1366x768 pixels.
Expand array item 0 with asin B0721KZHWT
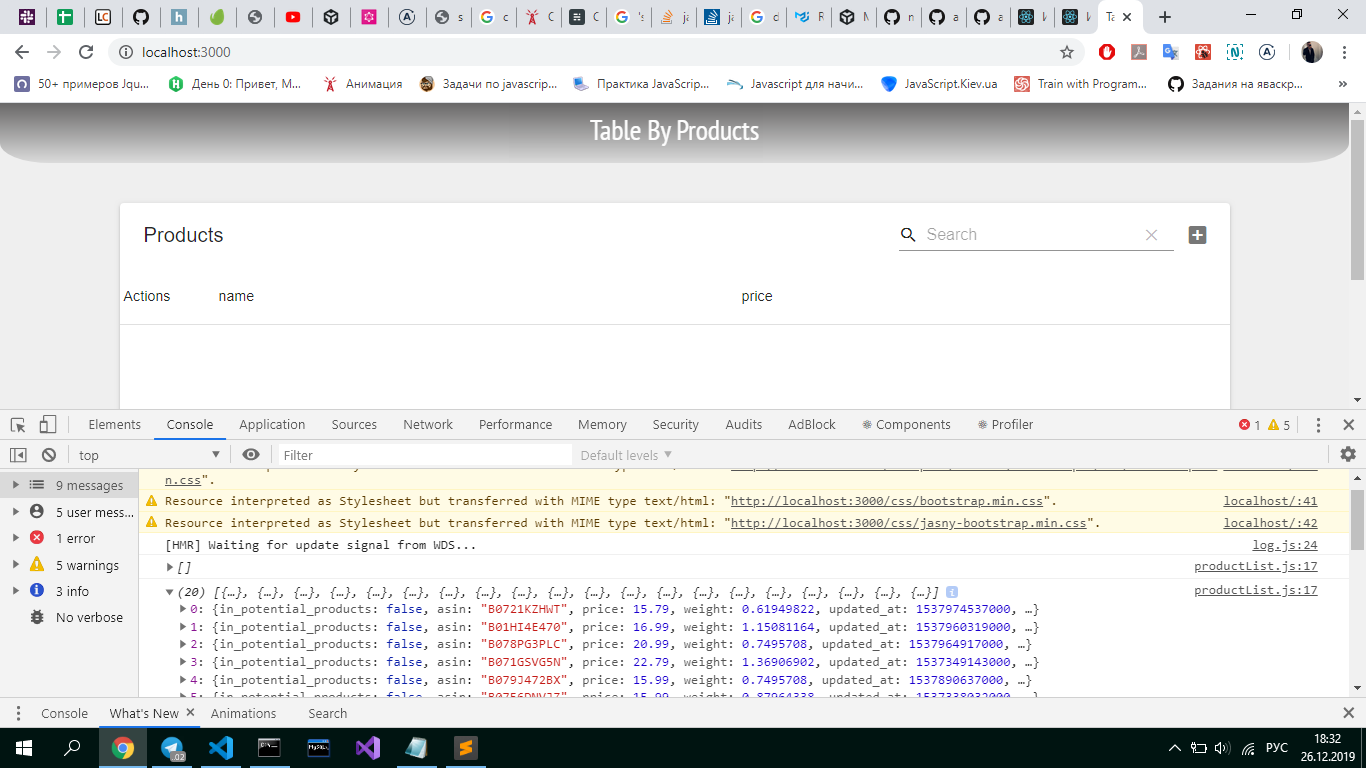[x=183, y=609]
